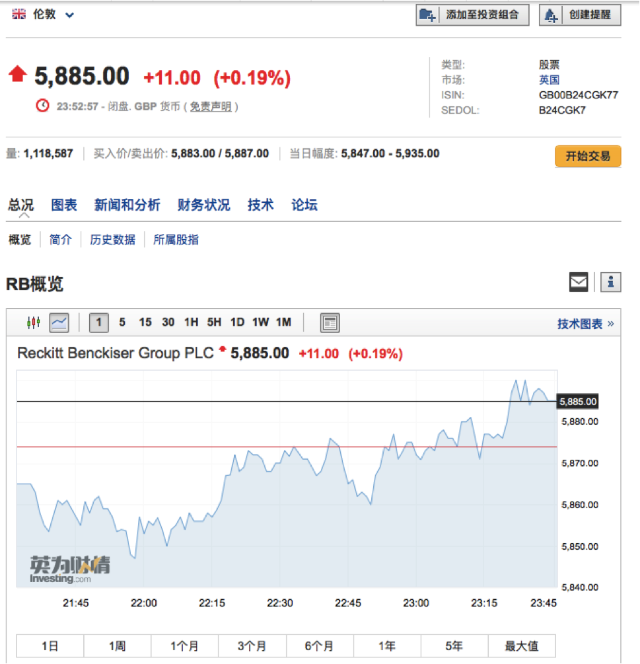Open the 所属股指 sub-tab
The width and height of the screenshot is (640, 664).
[x=176, y=240]
